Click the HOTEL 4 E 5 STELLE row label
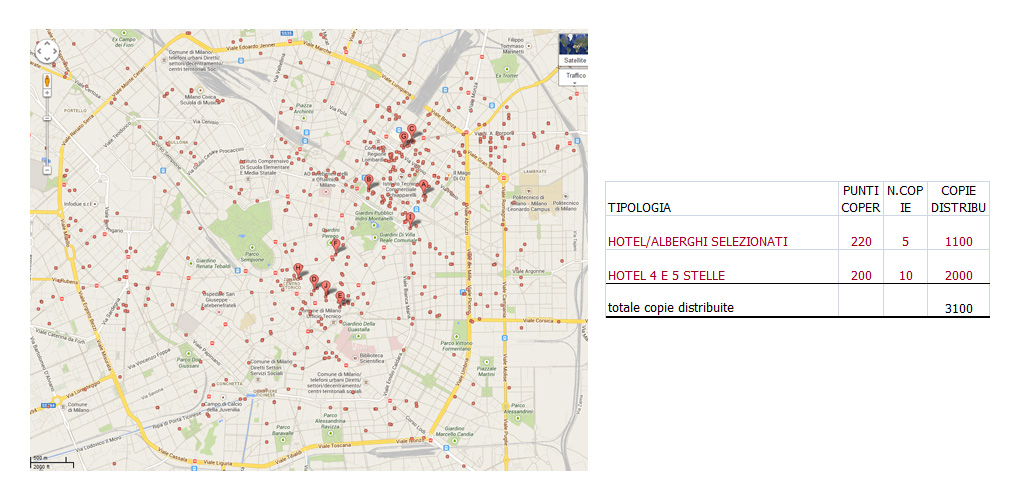This screenshot has height=500, width=1024. 666,275
